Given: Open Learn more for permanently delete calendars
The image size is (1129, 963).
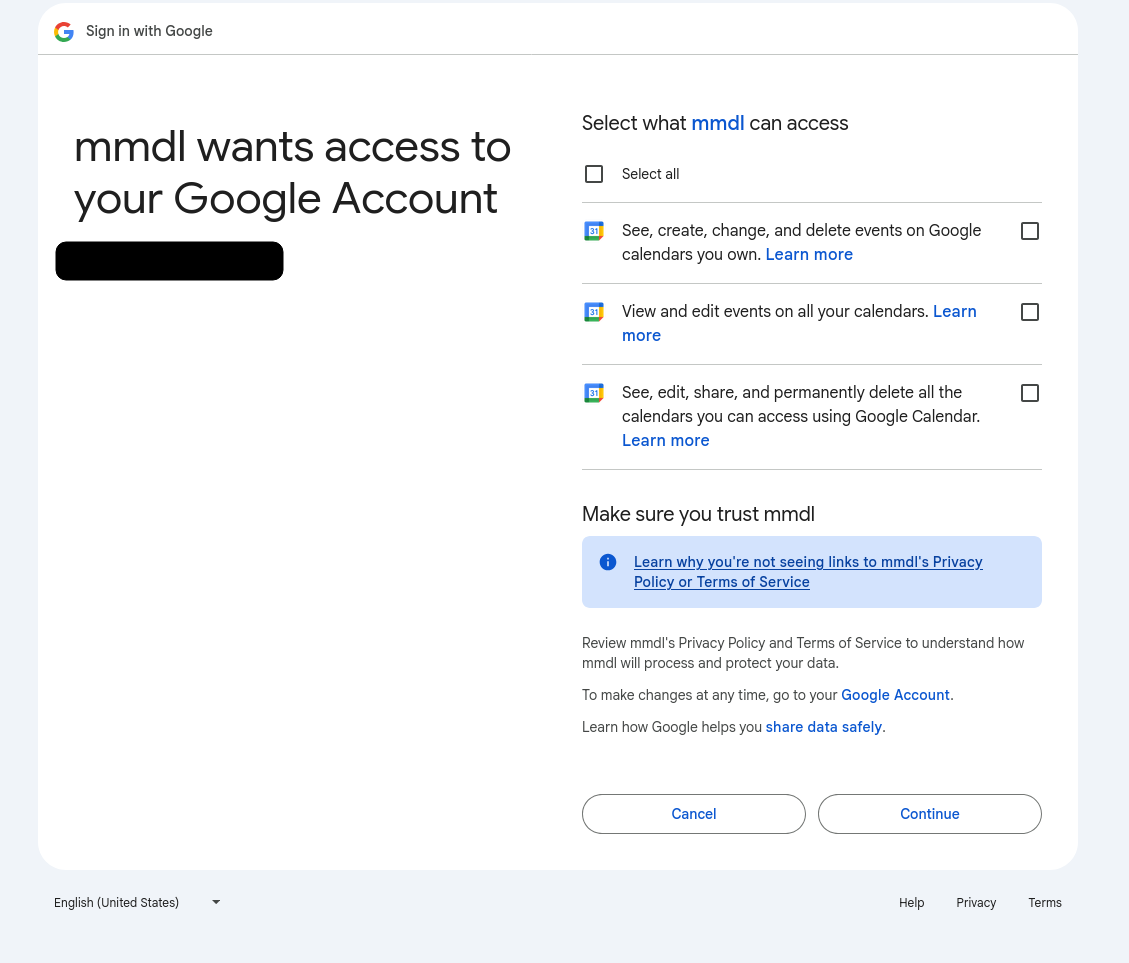Looking at the screenshot, I should pyautogui.click(x=666, y=440).
